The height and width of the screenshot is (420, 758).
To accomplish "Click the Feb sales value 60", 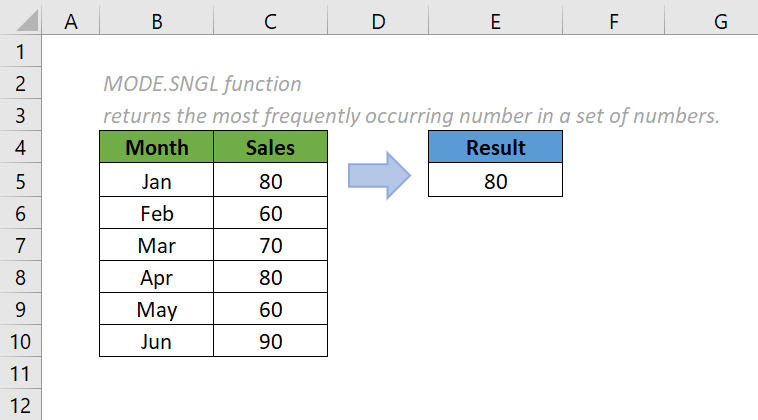I will tap(270, 213).
